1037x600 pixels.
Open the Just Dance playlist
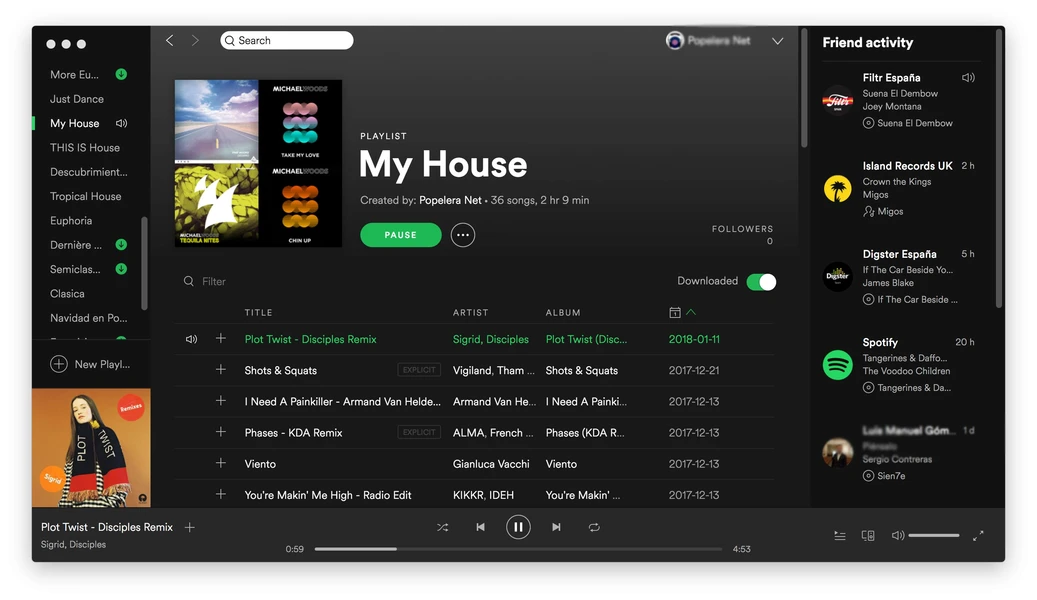coord(77,99)
